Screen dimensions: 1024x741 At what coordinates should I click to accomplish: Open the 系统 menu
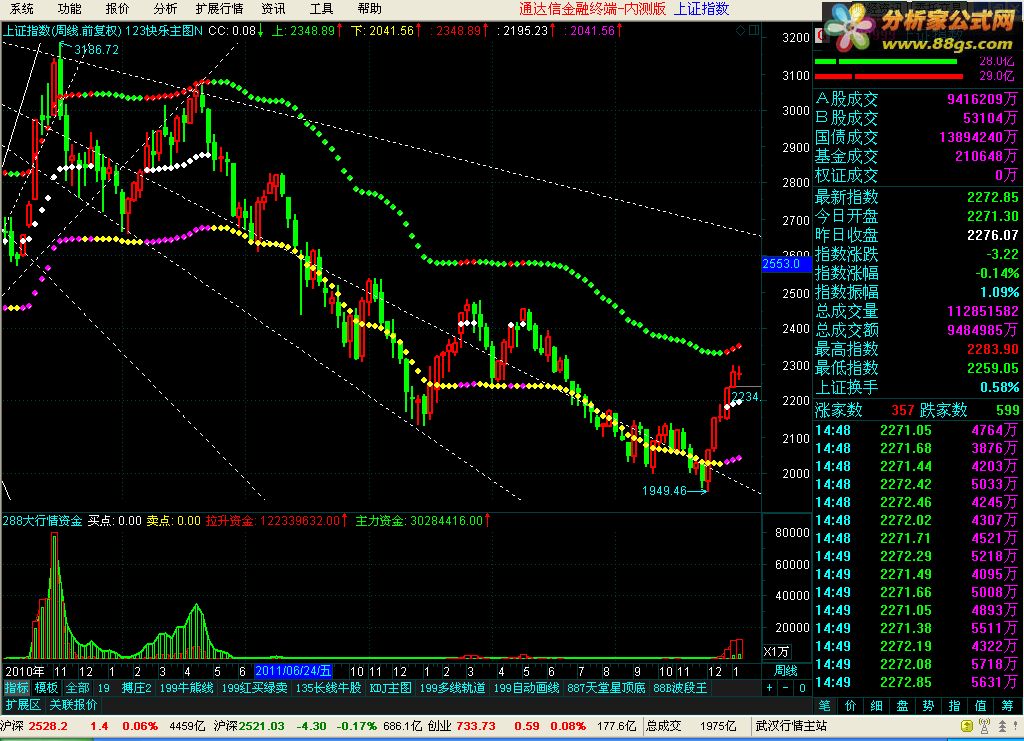coord(22,8)
